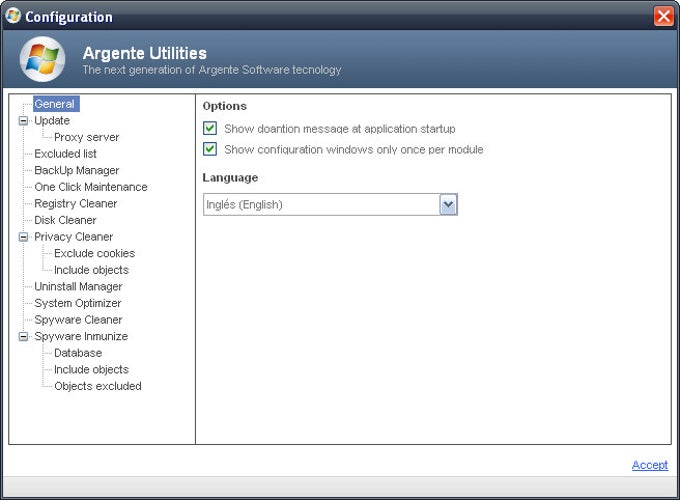The image size is (680, 500).
Task: Select Include objects under Privacy Cleaner
Action: [92, 270]
